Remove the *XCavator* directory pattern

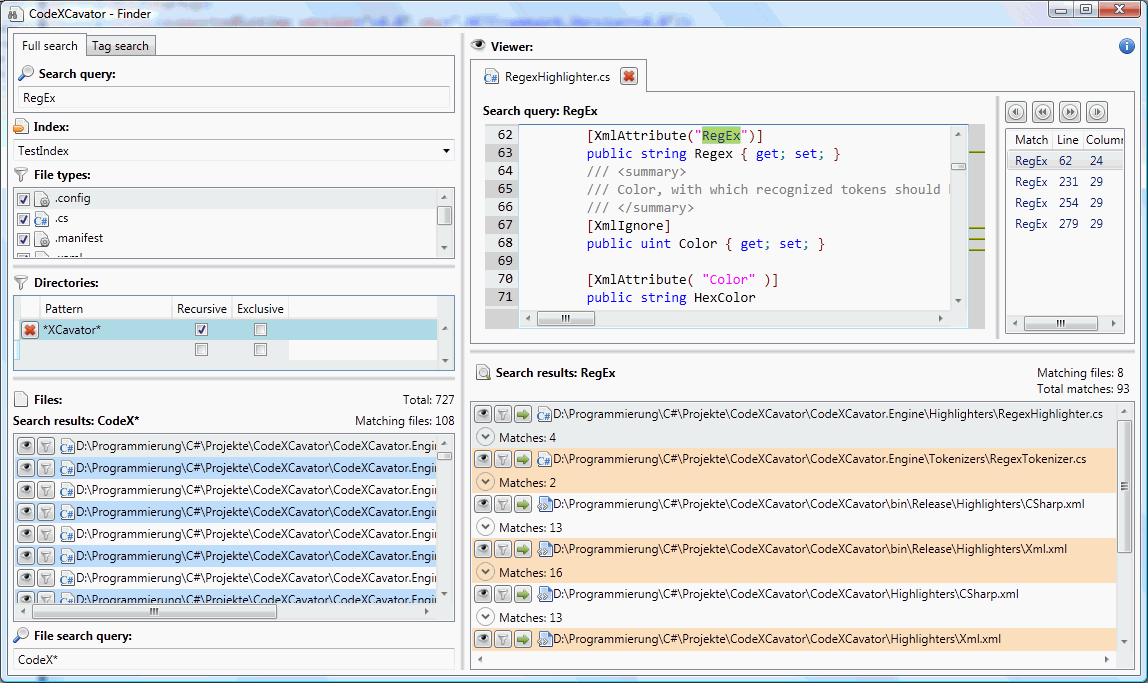point(30,330)
